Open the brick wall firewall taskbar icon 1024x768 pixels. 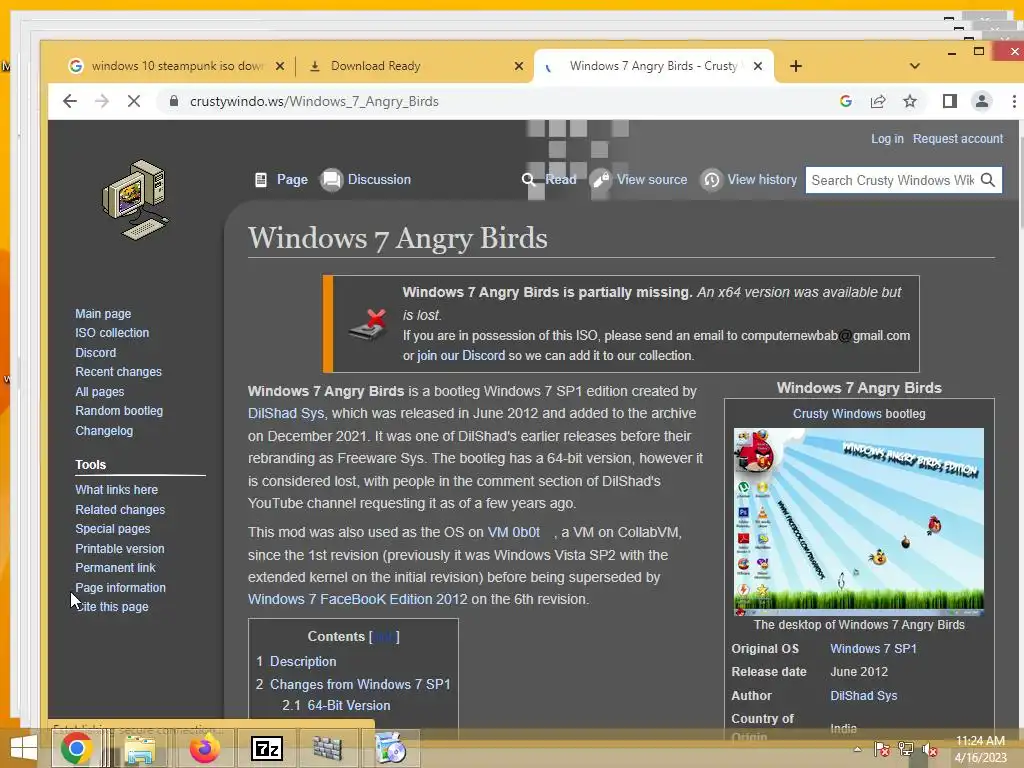pos(327,748)
